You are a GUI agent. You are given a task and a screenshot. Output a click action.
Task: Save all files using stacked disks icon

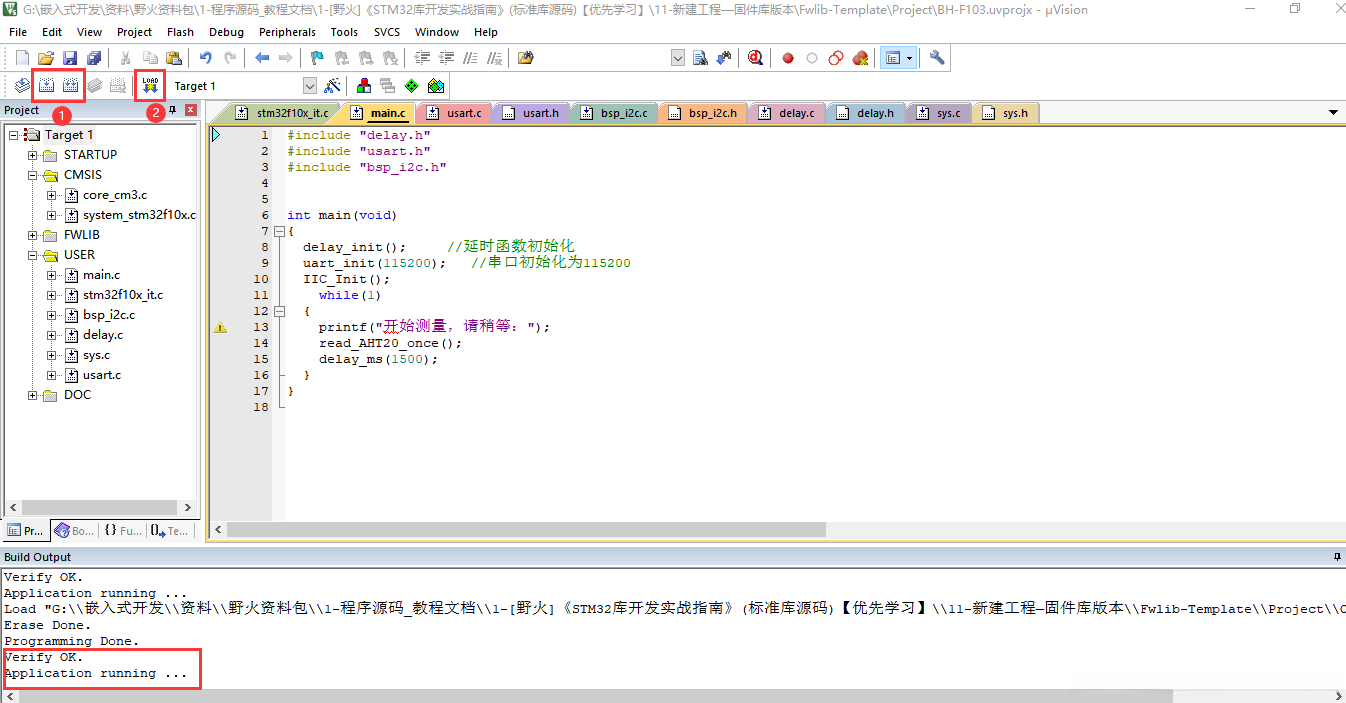click(94, 58)
